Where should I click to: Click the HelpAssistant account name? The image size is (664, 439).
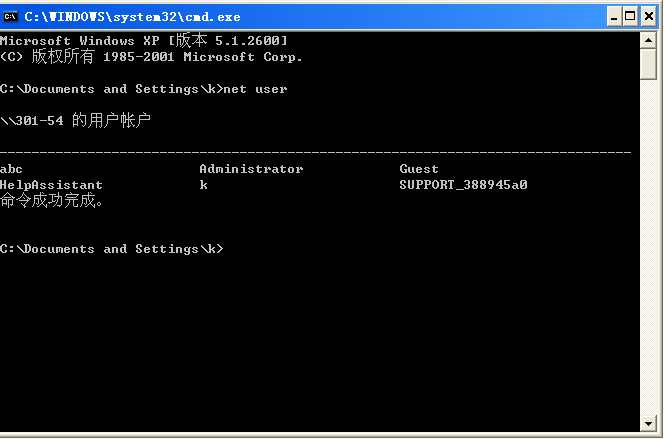[51, 185]
